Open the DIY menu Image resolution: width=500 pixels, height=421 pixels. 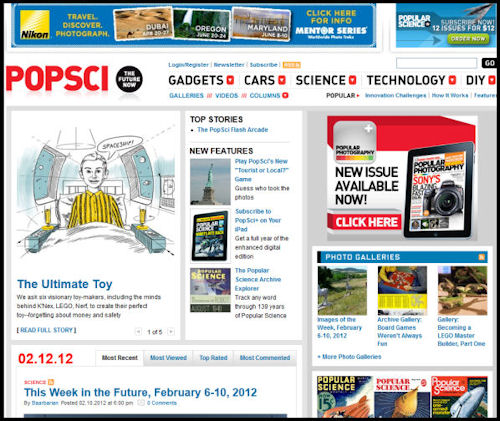pyautogui.click(x=475, y=80)
